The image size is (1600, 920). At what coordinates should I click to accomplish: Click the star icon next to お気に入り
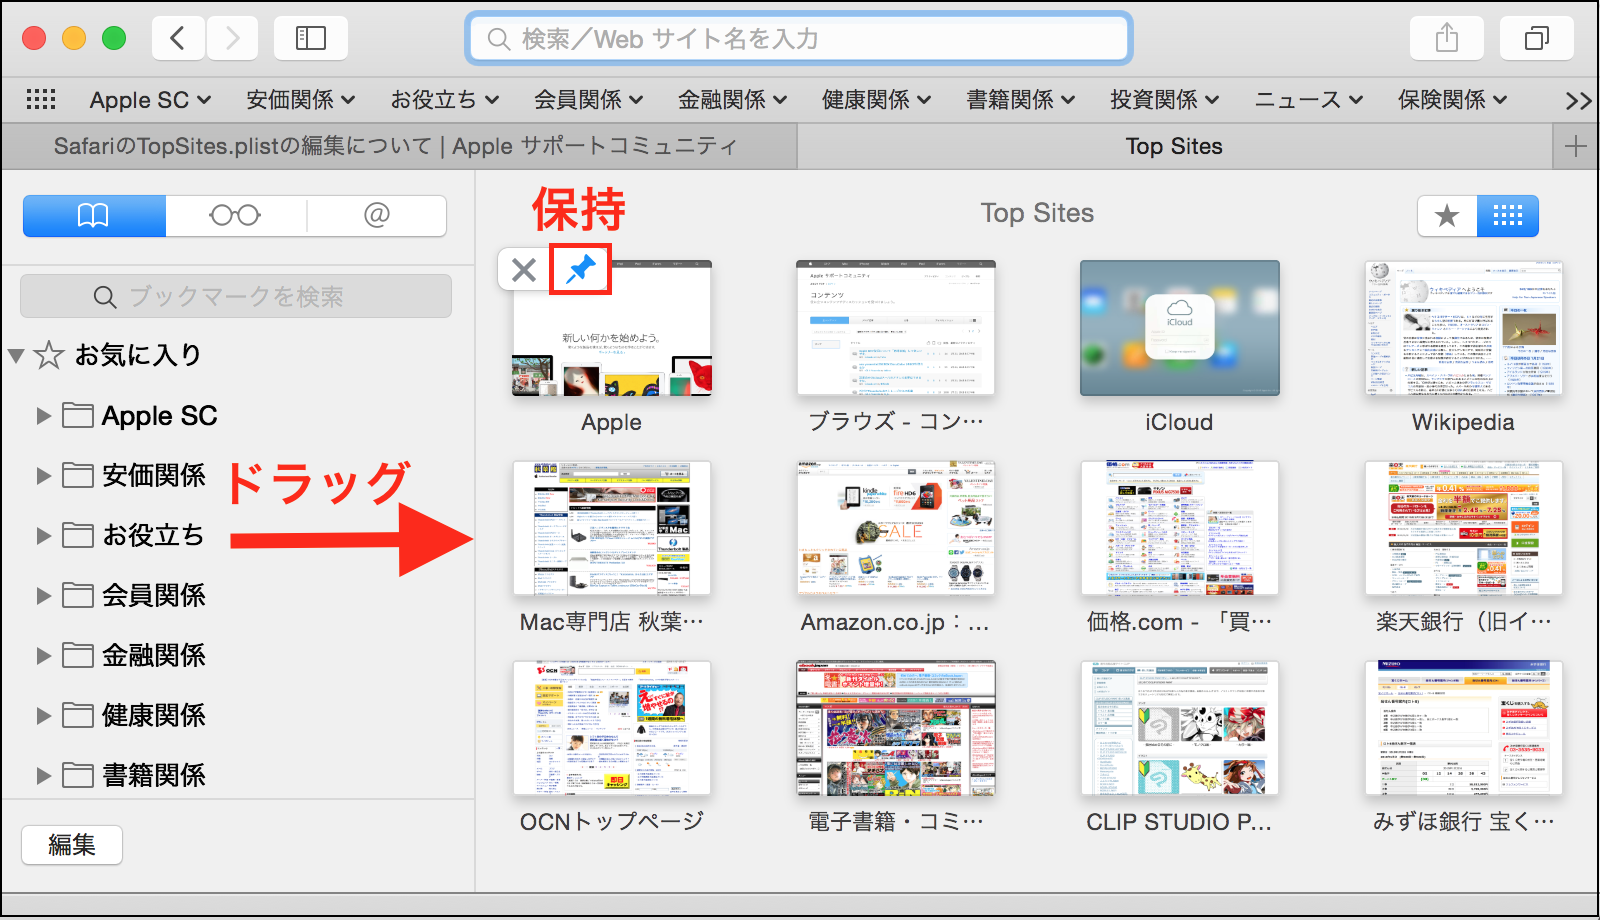49,355
